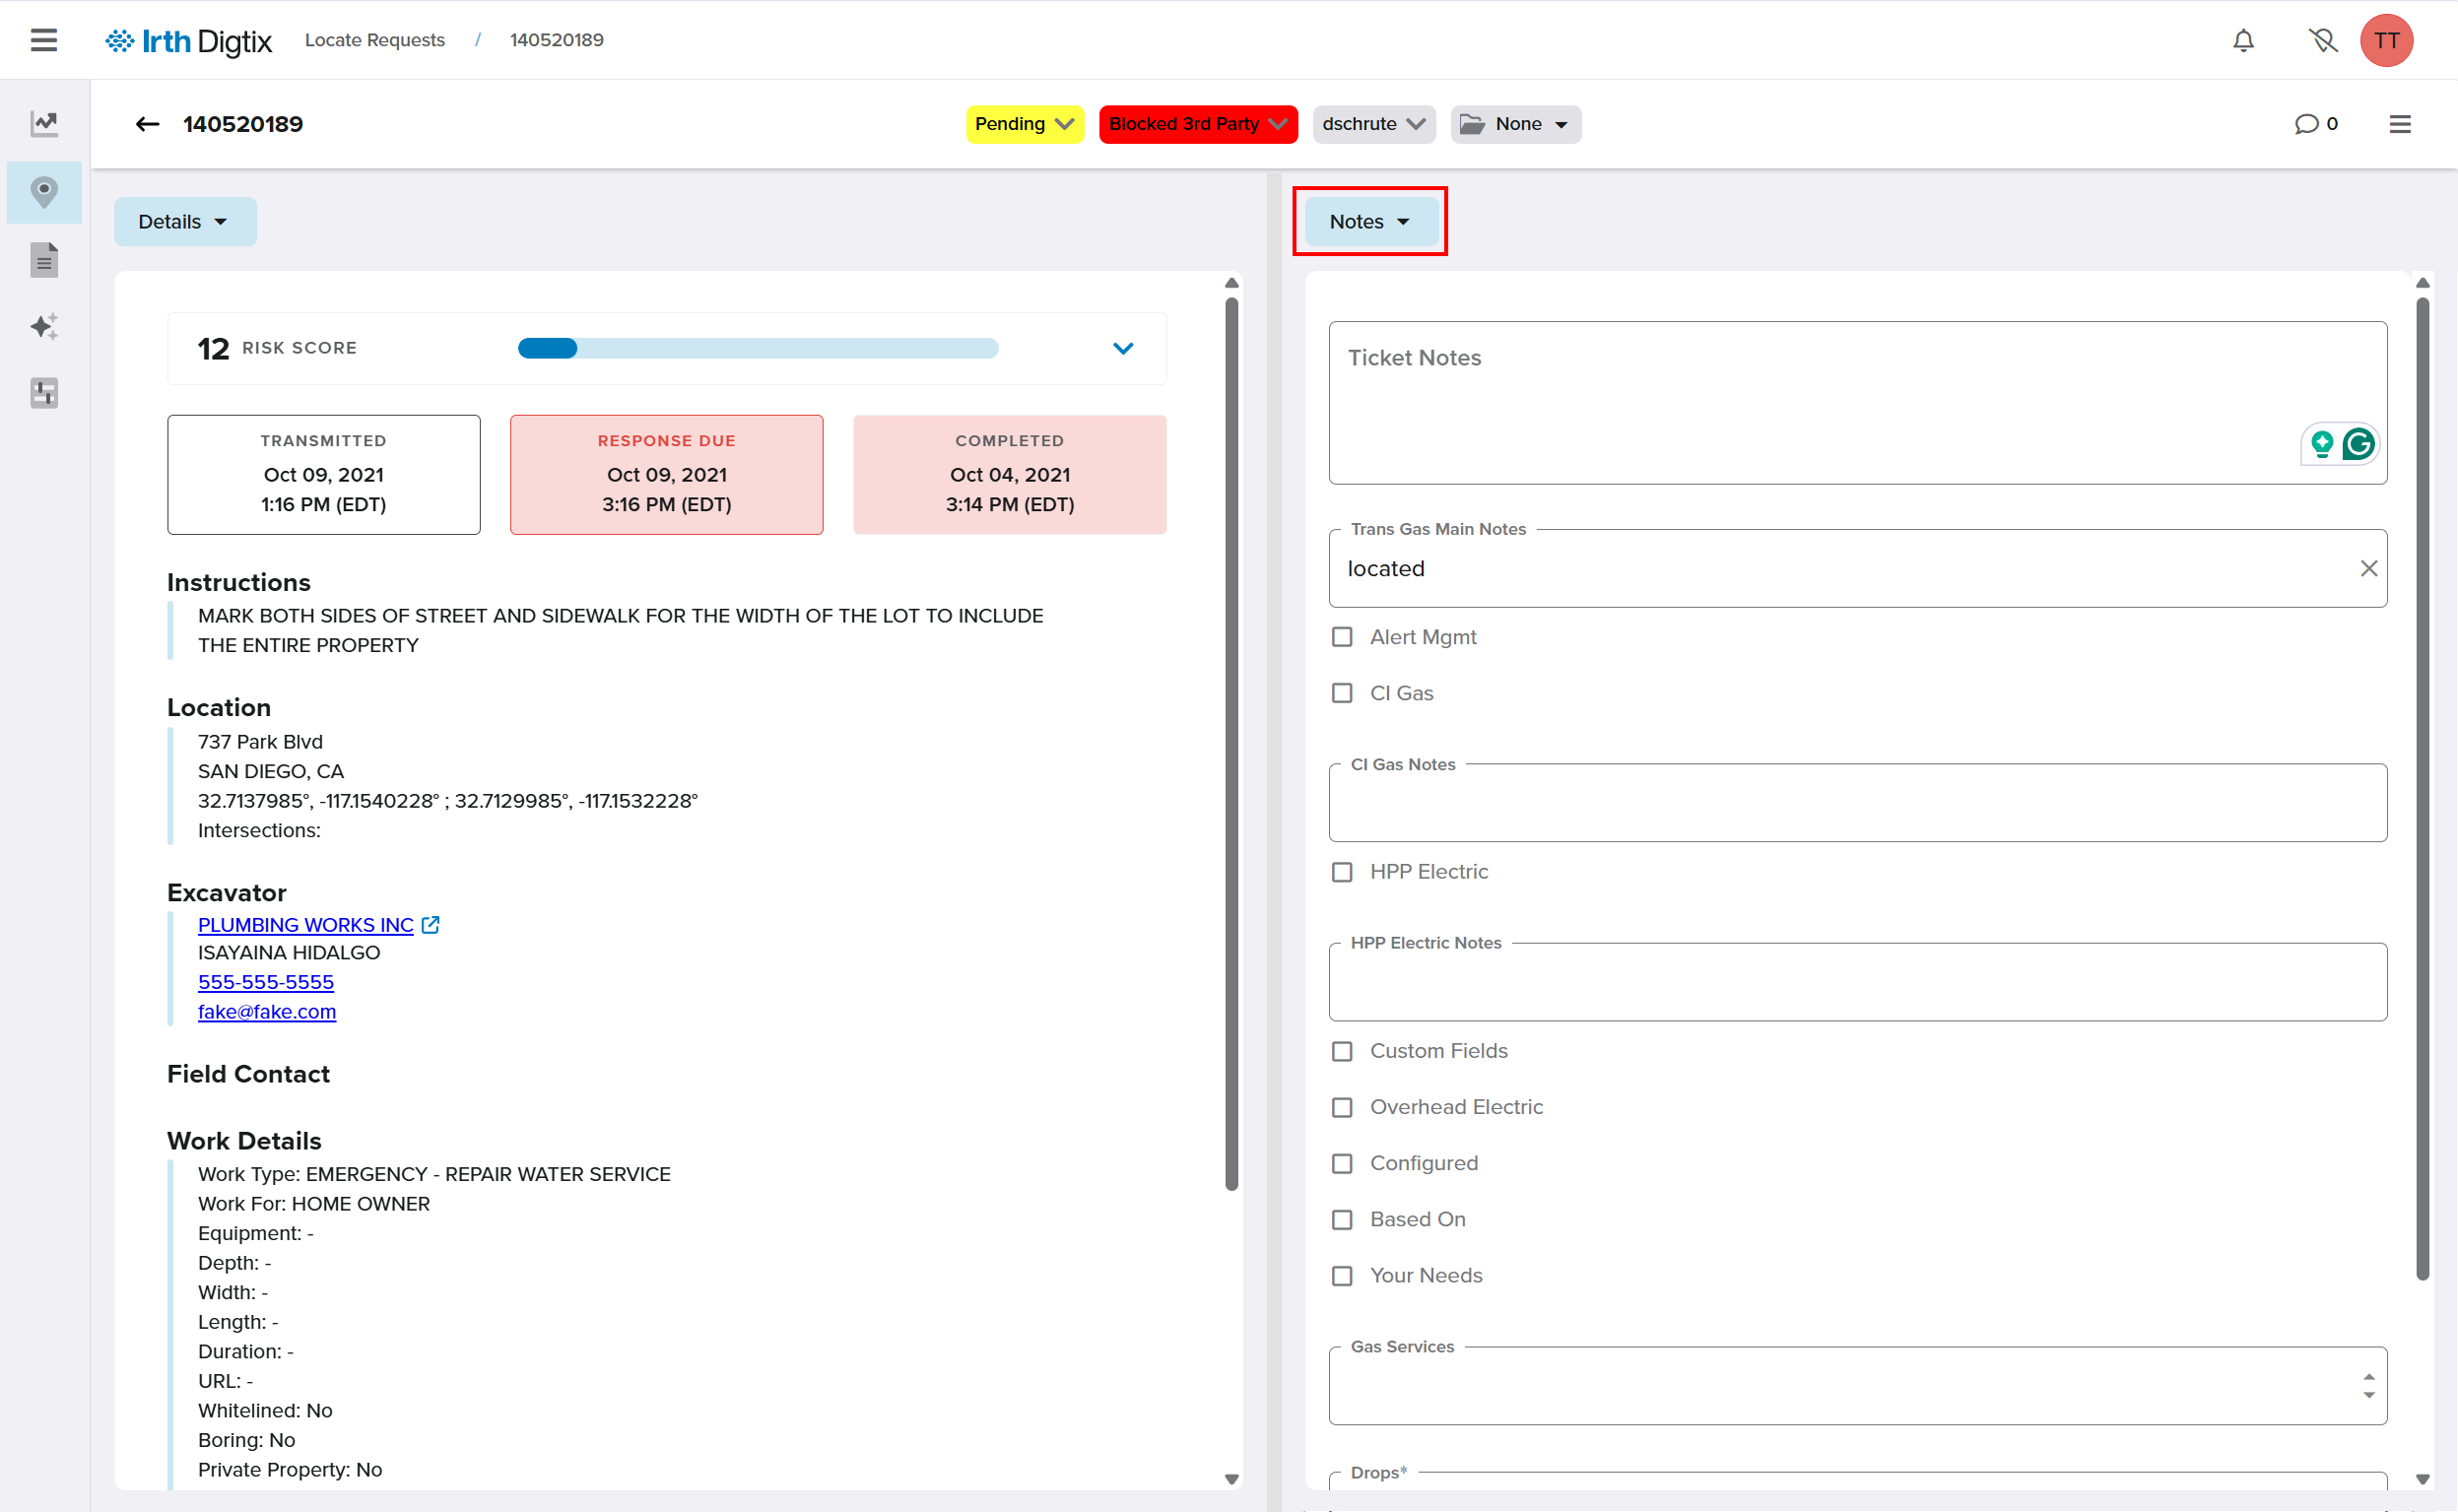The height and width of the screenshot is (1512, 2458).
Task: Open the hamburger main menu
Action: 43,40
